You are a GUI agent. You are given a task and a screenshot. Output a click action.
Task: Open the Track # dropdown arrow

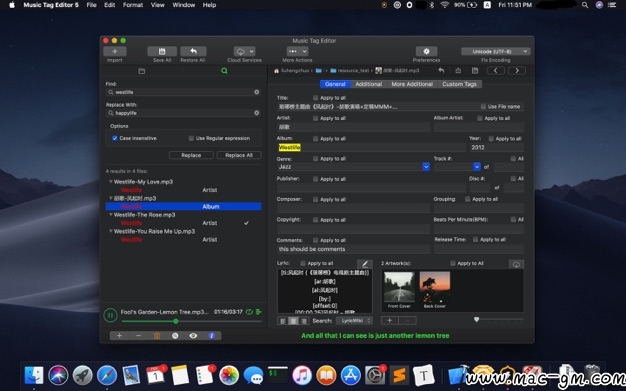click(477, 167)
